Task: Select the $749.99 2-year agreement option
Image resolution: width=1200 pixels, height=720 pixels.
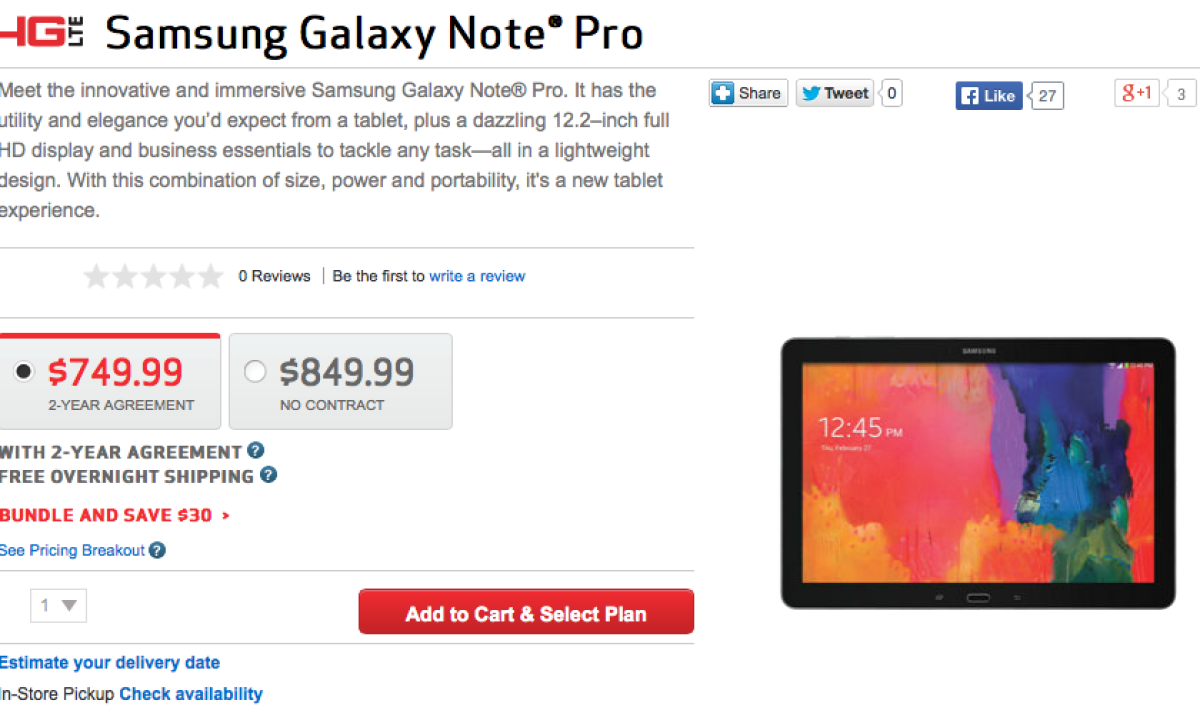Action: (x=24, y=372)
